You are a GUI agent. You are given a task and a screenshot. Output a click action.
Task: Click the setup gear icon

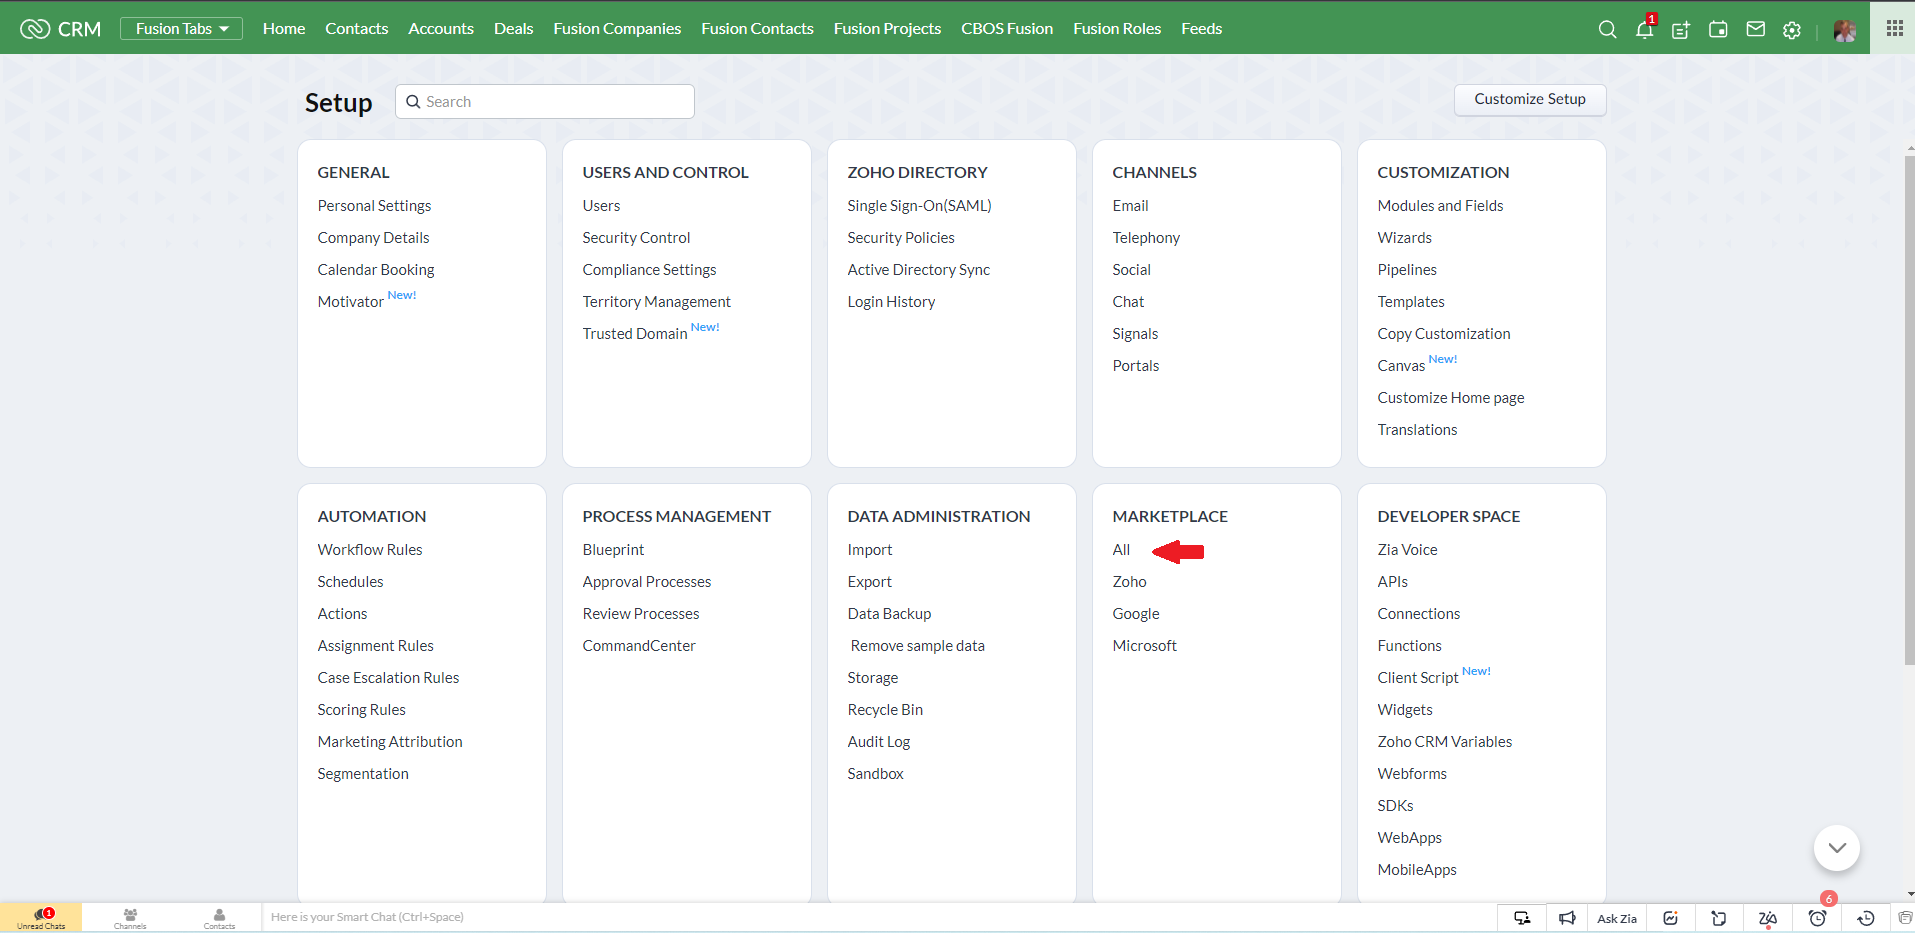[1792, 30]
